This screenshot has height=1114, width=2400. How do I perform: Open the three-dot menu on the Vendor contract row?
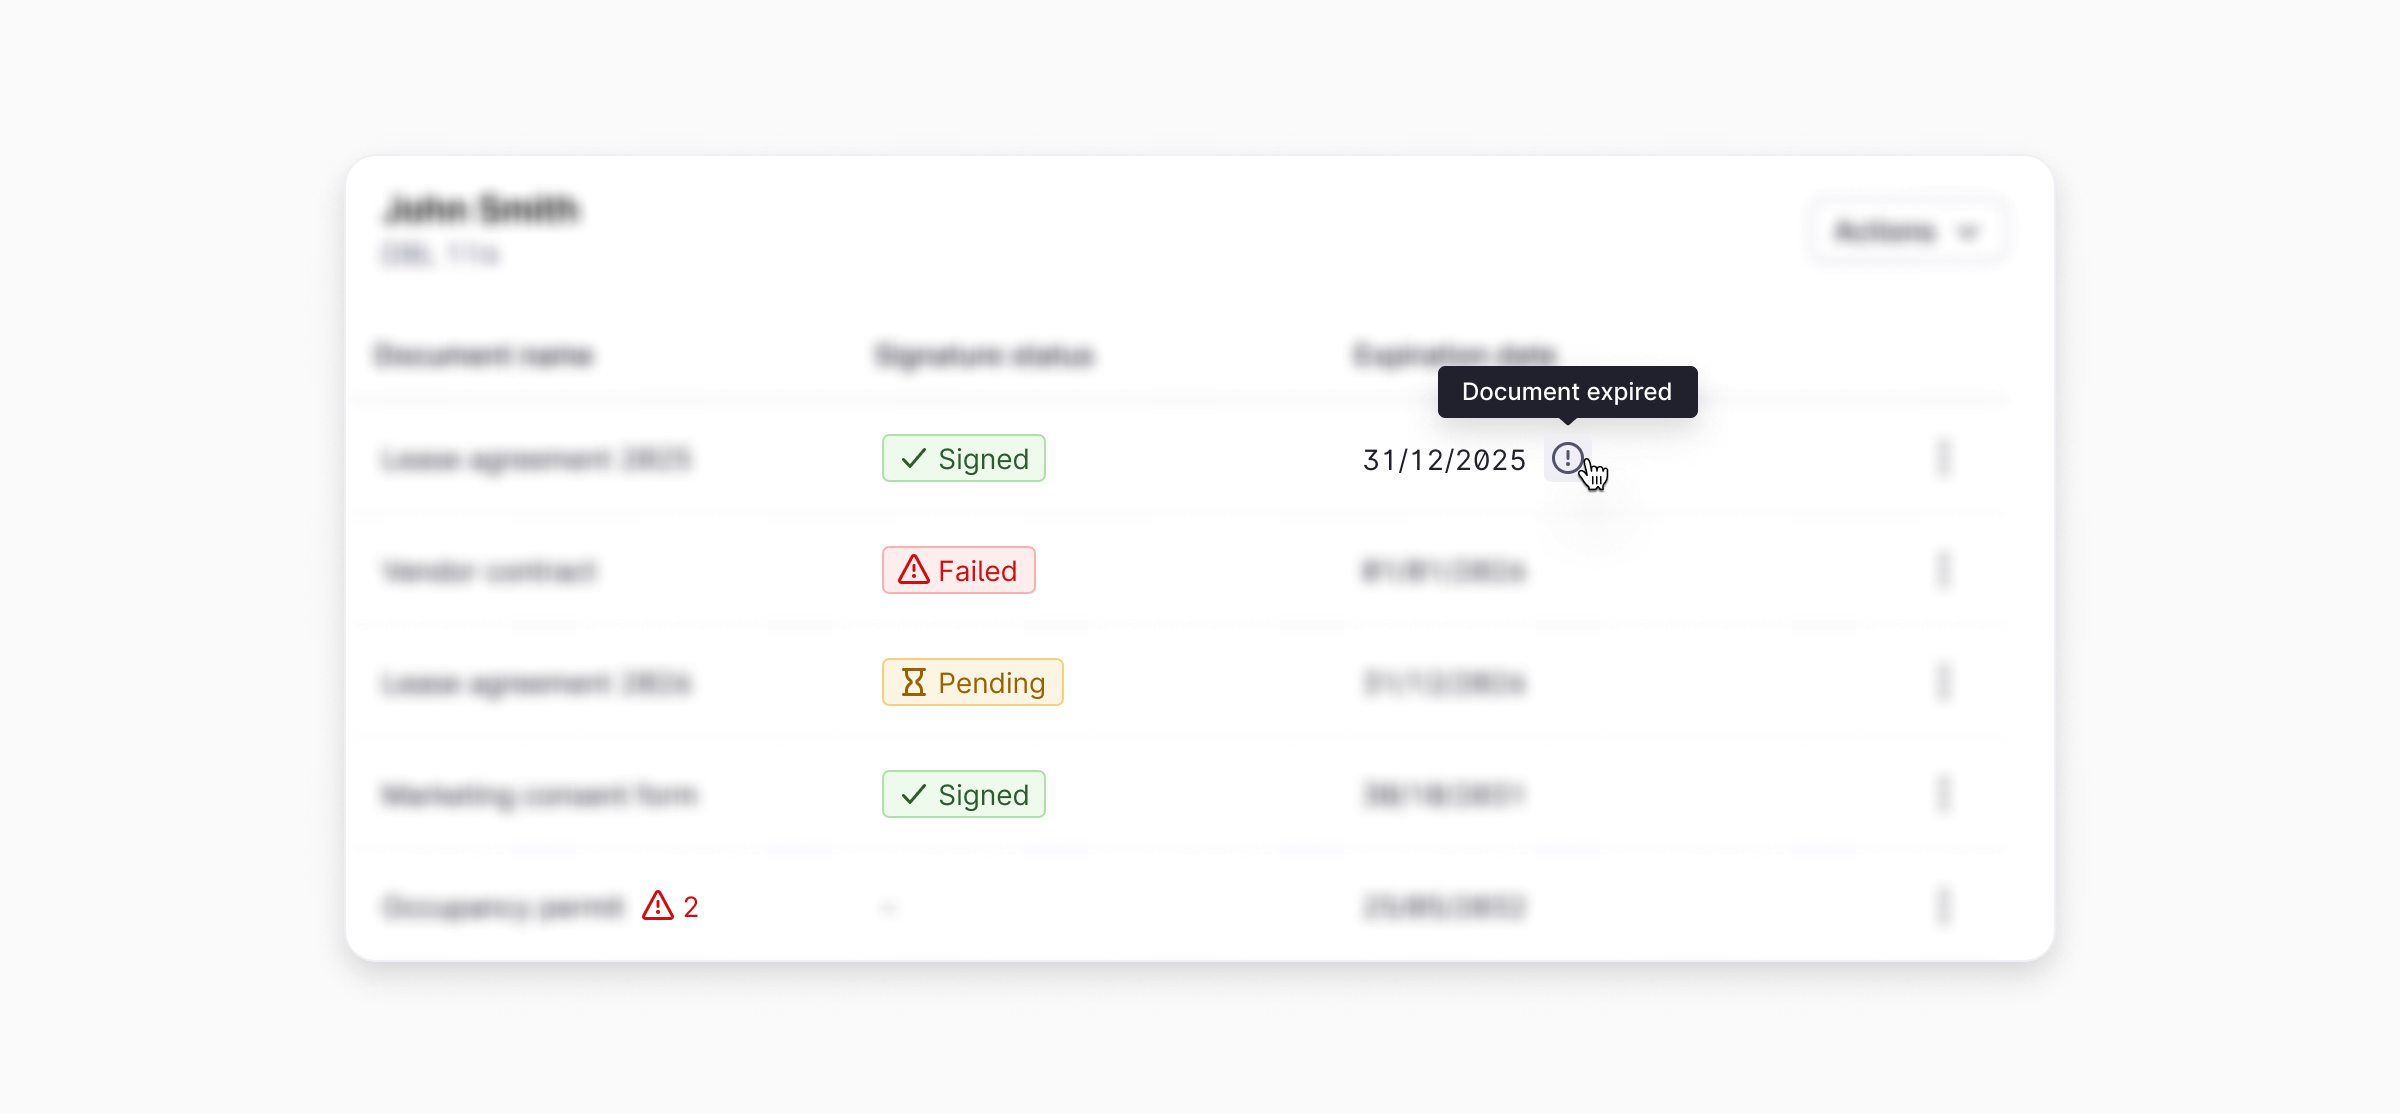coord(1944,570)
